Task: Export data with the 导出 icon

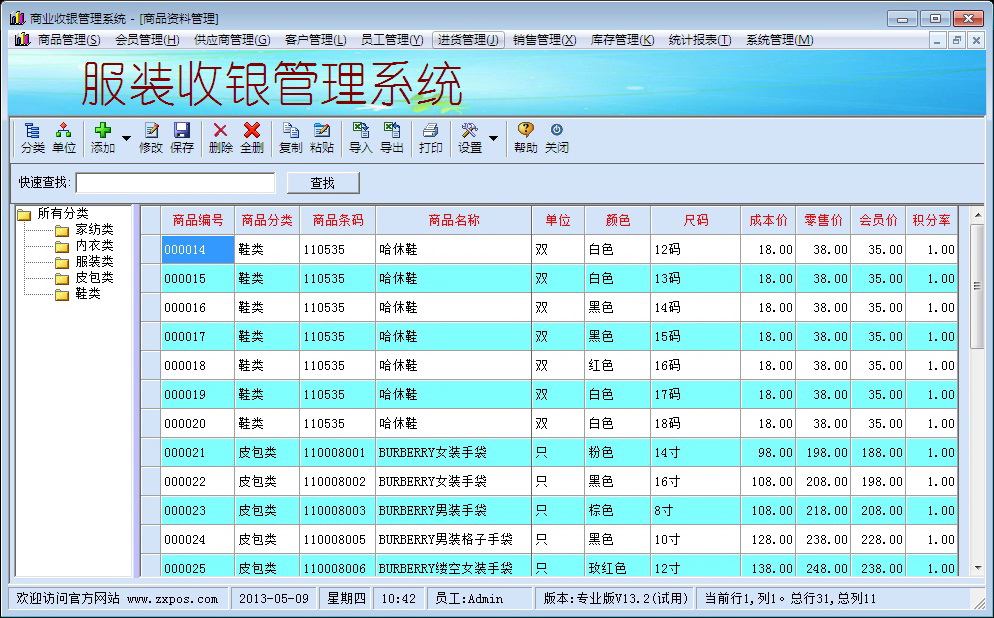Action: coord(392,138)
